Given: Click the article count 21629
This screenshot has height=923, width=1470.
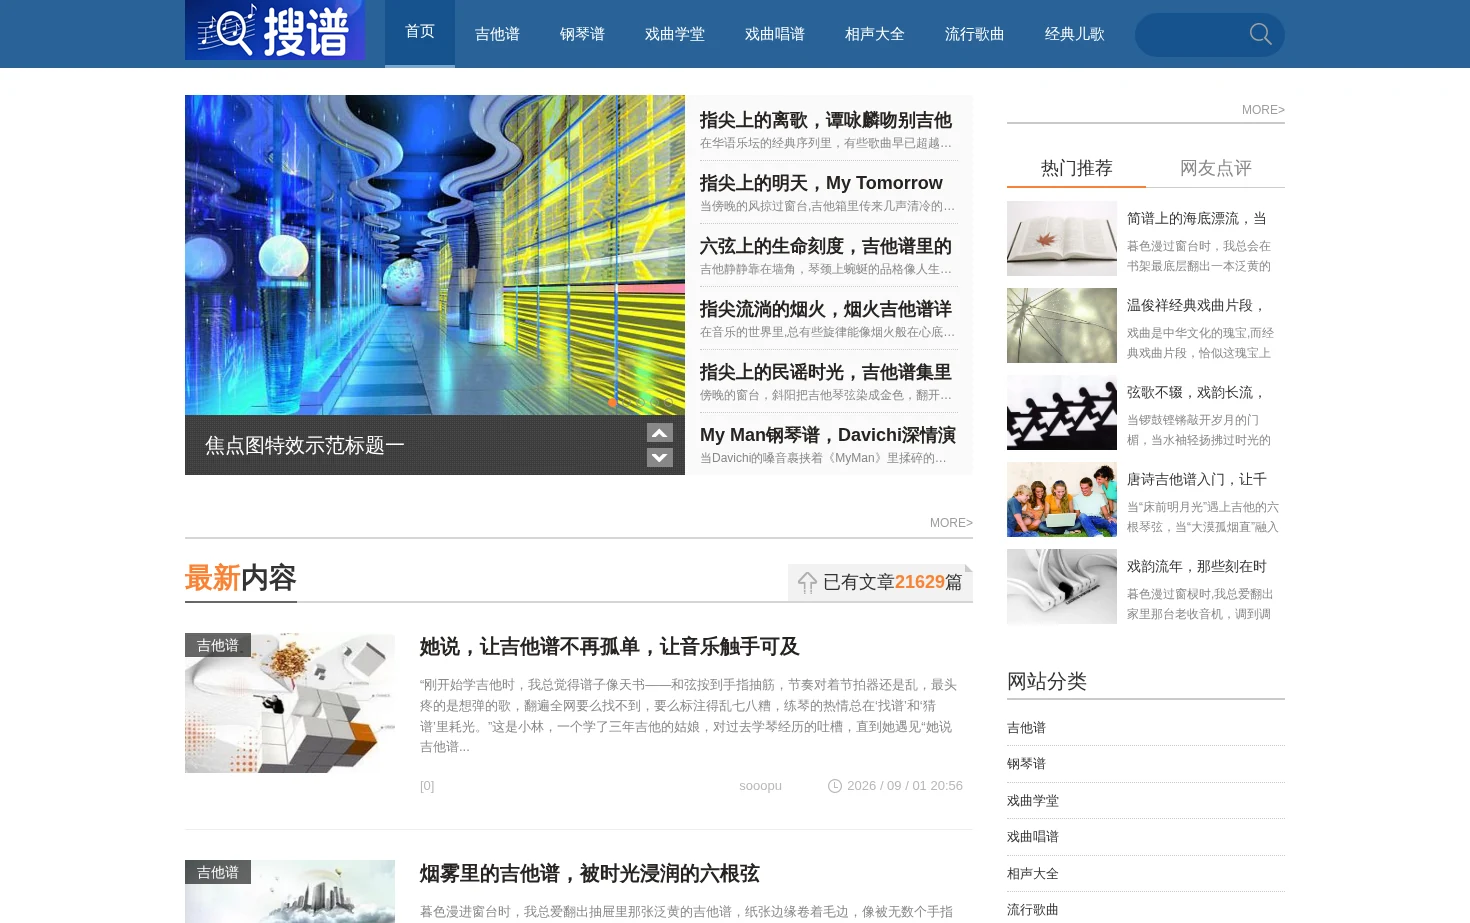Looking at the screenshot, I should click(x=920, y=582).
